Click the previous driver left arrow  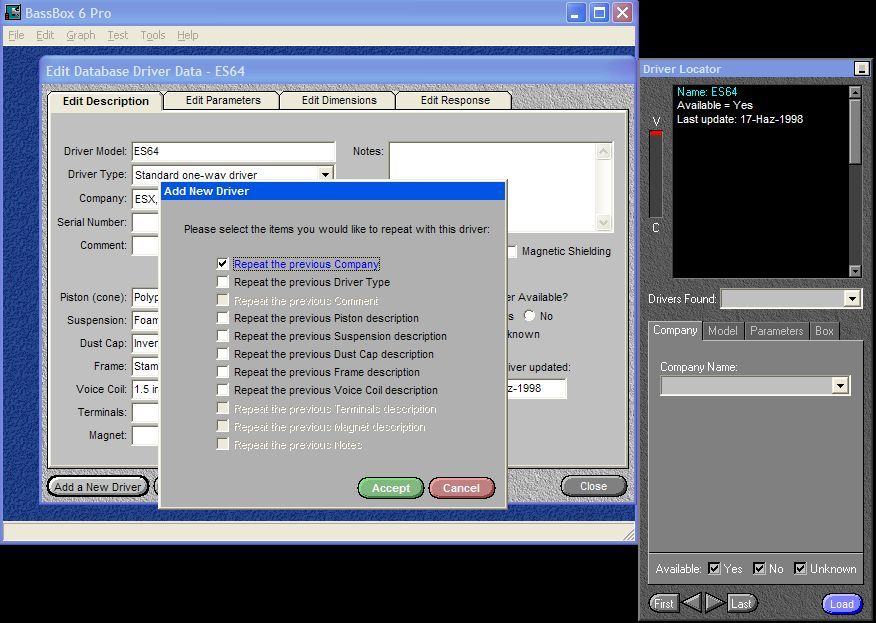click(692, 603)
